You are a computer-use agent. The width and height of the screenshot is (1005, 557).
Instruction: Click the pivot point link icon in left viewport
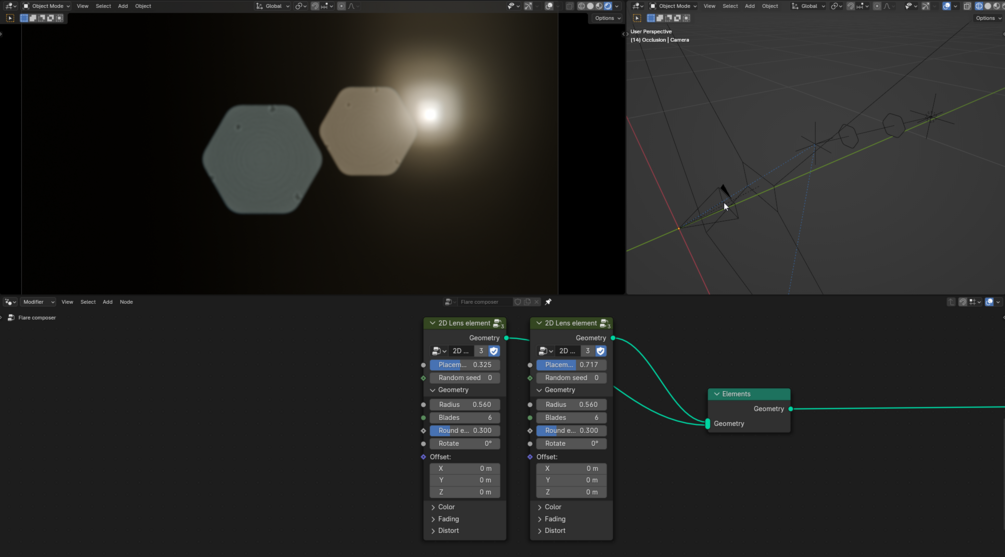[301, 6]
